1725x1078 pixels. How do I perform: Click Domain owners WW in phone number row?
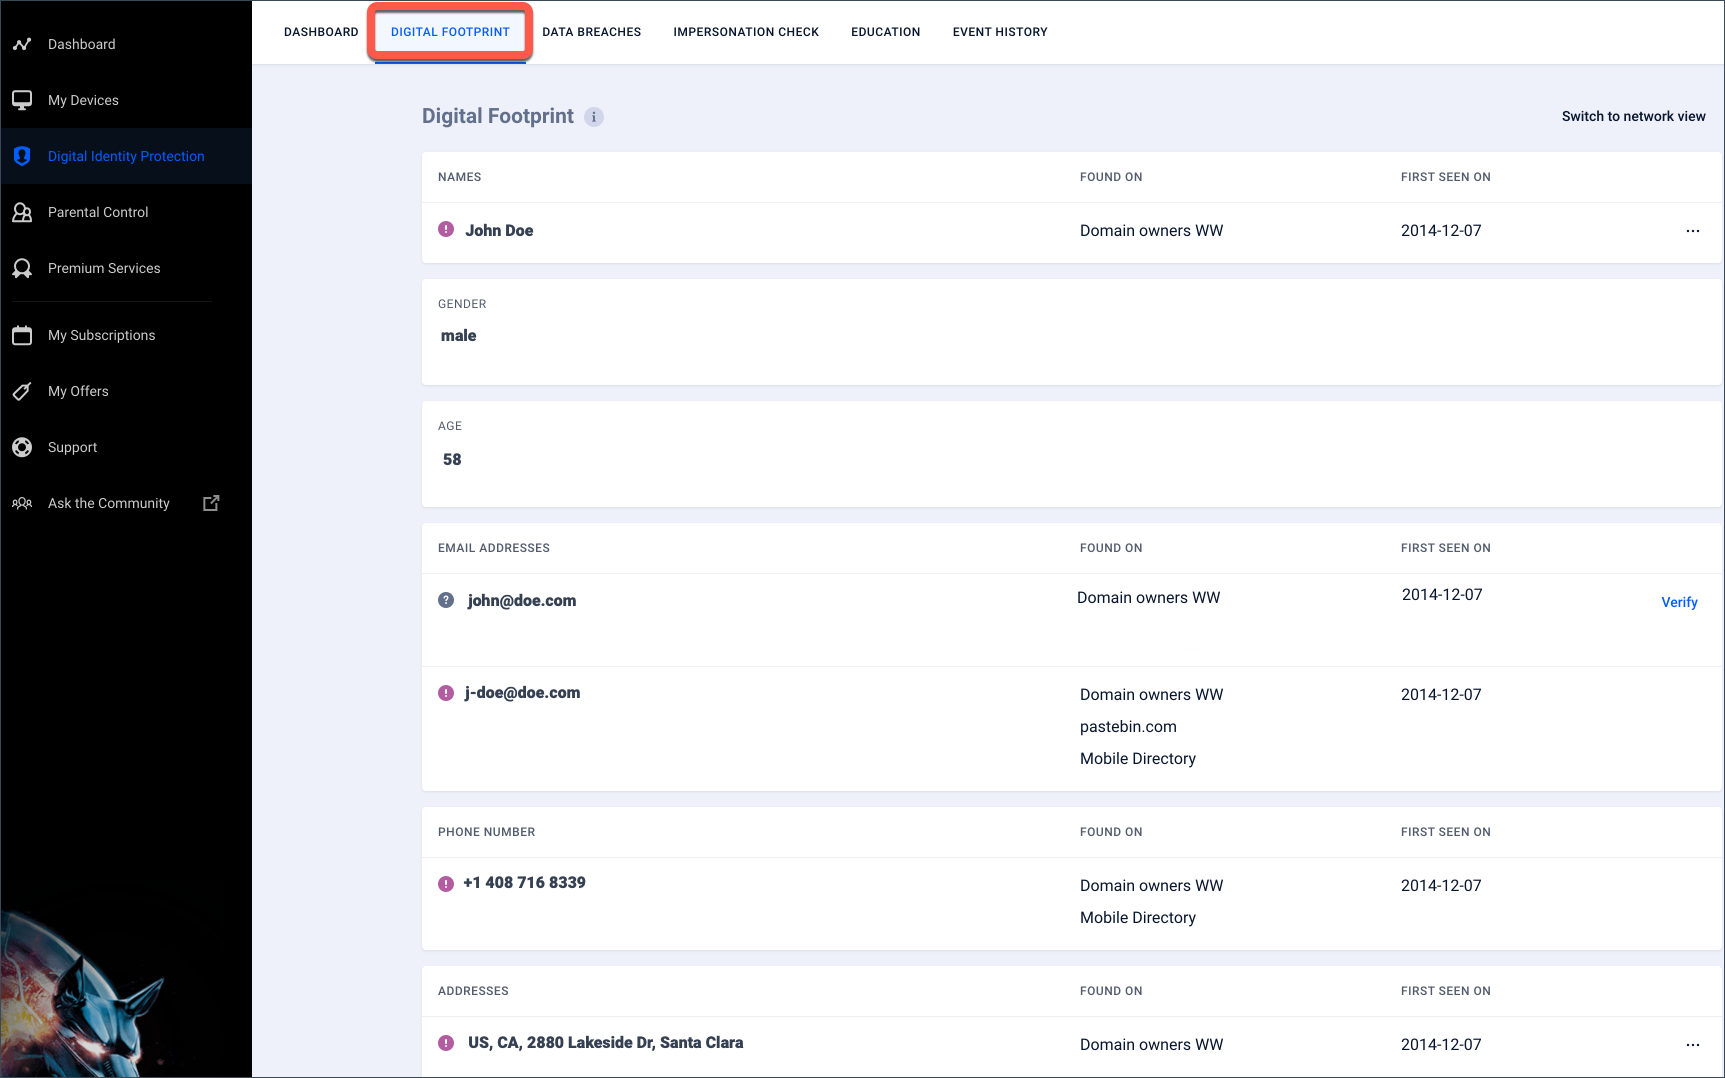click(1151, 886)
